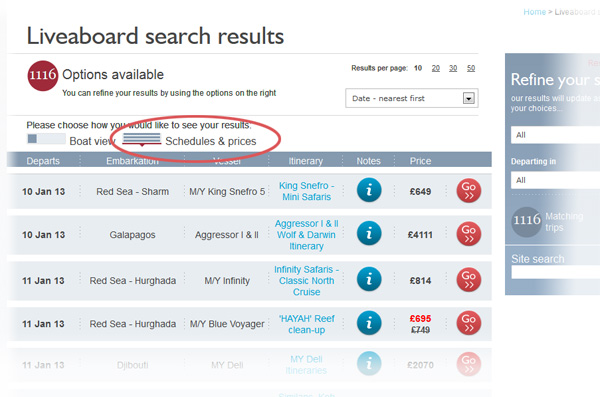Show 10 results per page

click(418, 68)
